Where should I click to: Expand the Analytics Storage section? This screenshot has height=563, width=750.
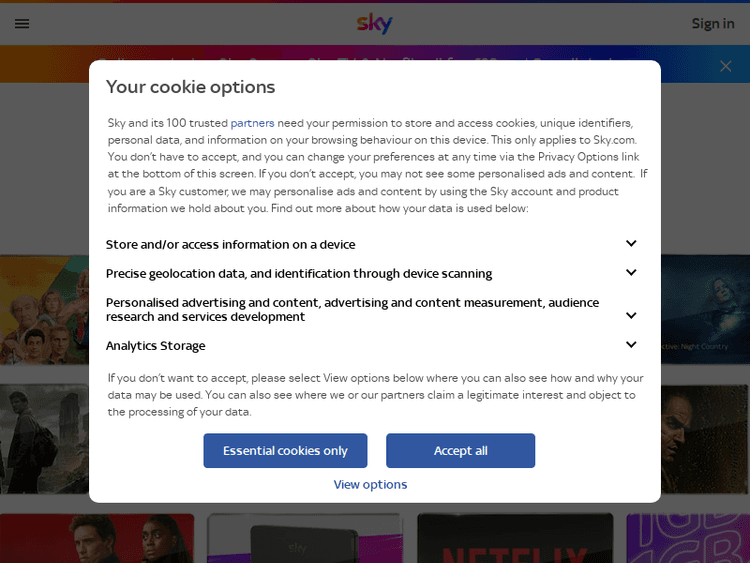pyautogui.click(x=631, y=345)
